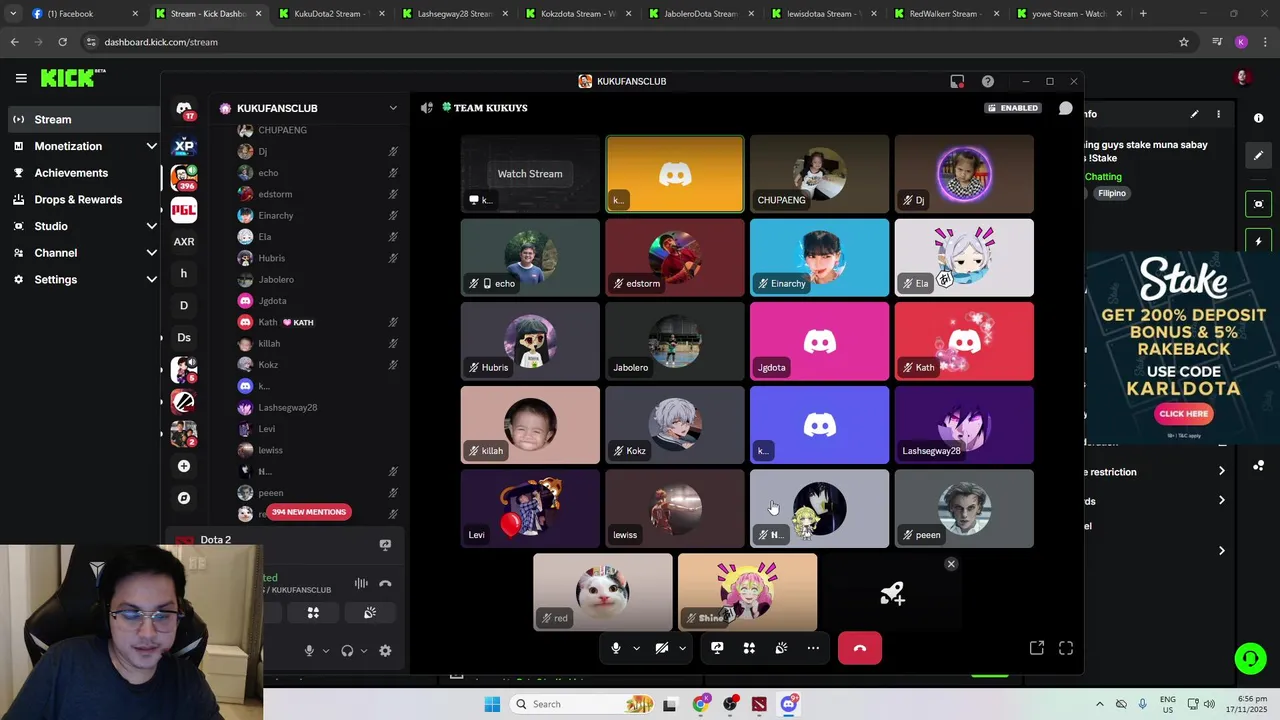Image resolution: width=1280 pixels, height=720 pixels.
Task: Open soundboard from call control bar
Action: 781,648
